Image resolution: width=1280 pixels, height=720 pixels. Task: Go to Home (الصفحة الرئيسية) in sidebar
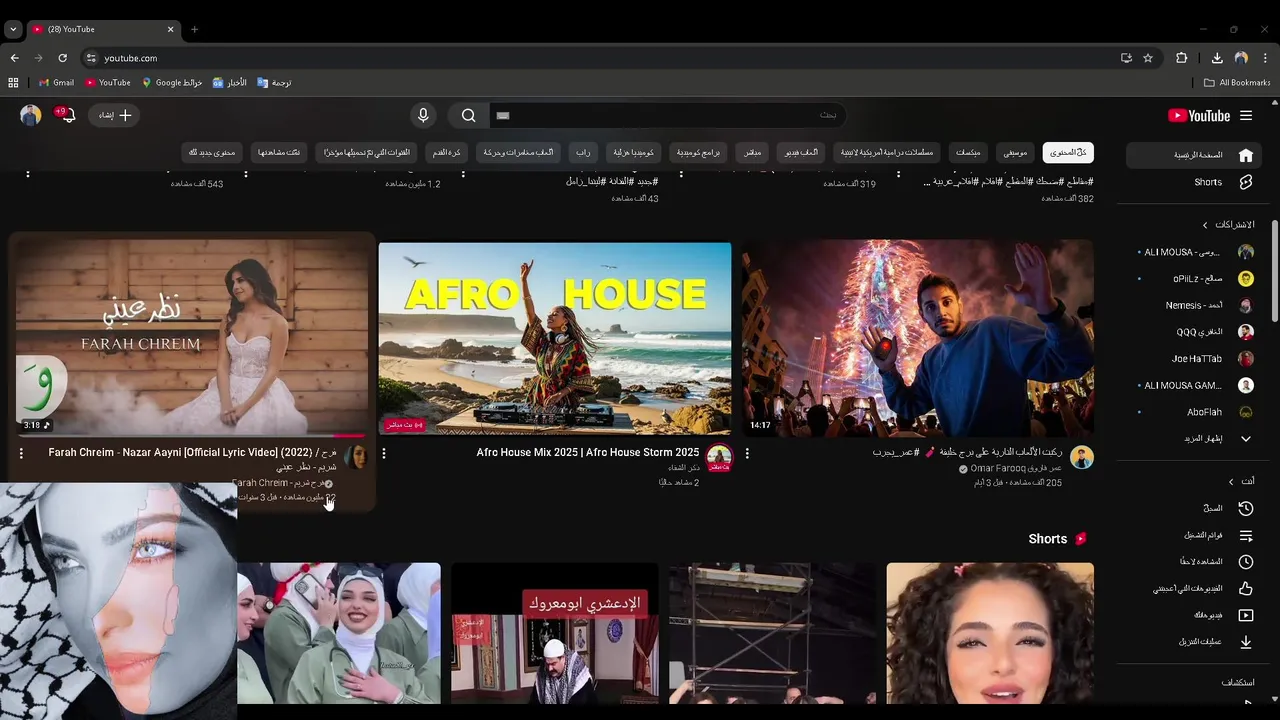tap(1196, 155)
